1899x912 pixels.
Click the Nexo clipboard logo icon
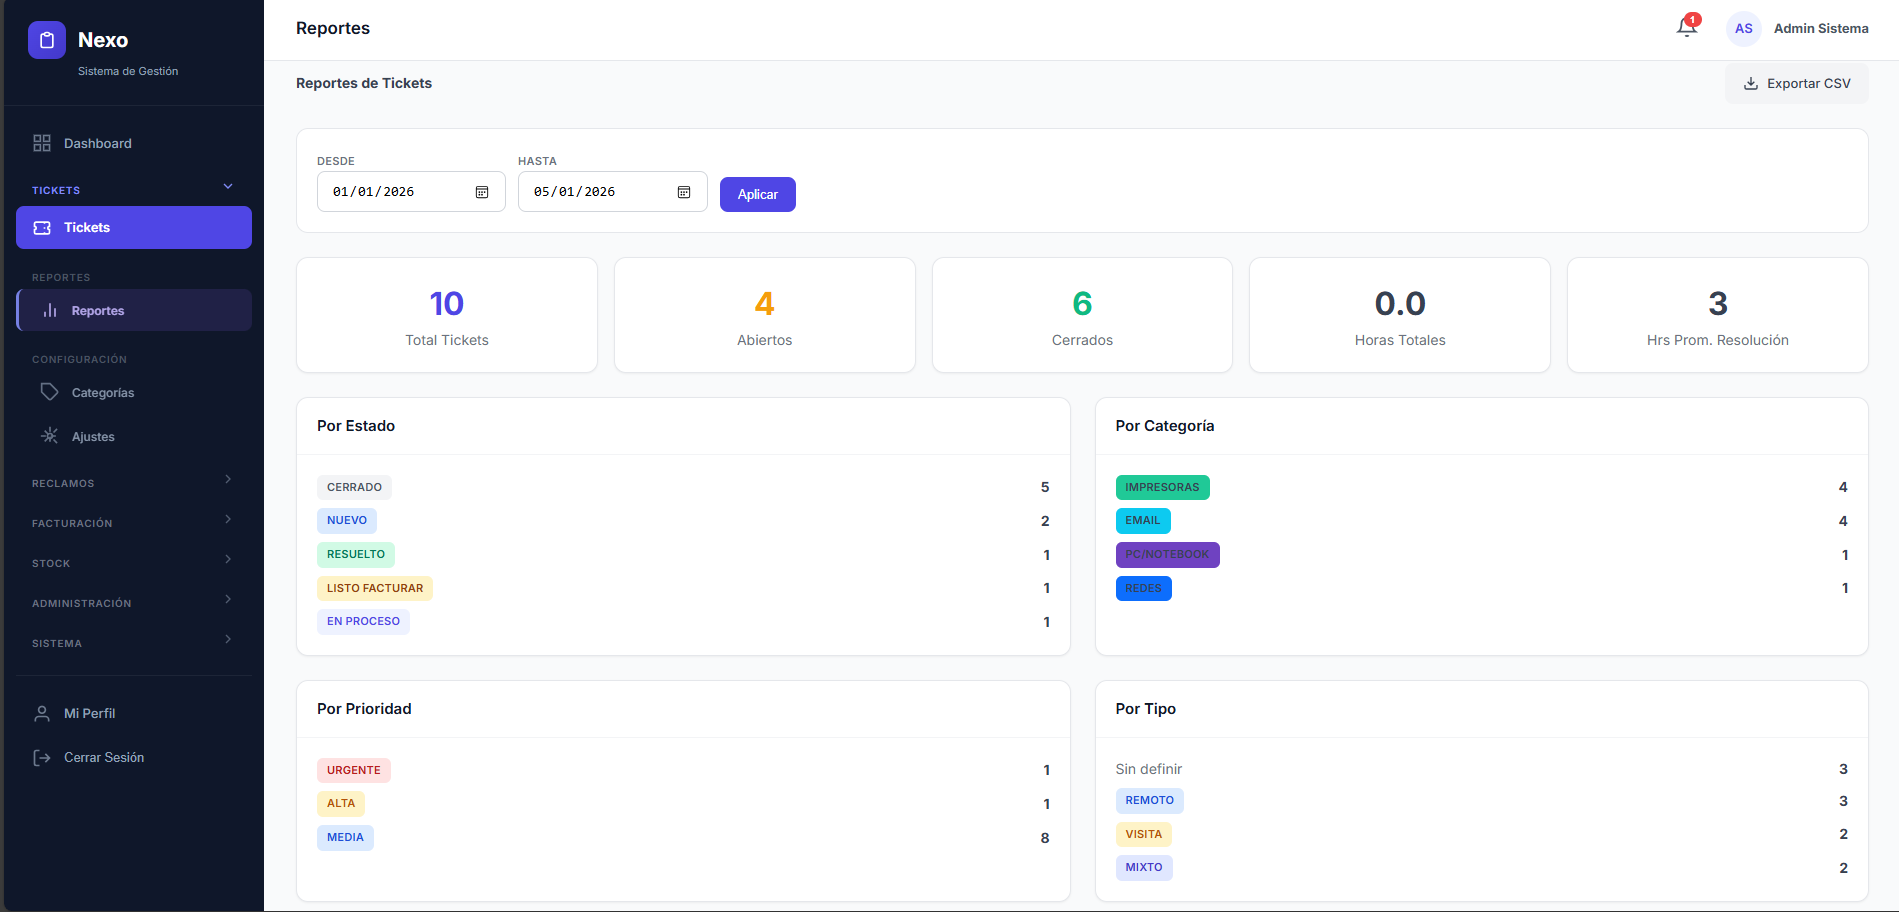46,40
